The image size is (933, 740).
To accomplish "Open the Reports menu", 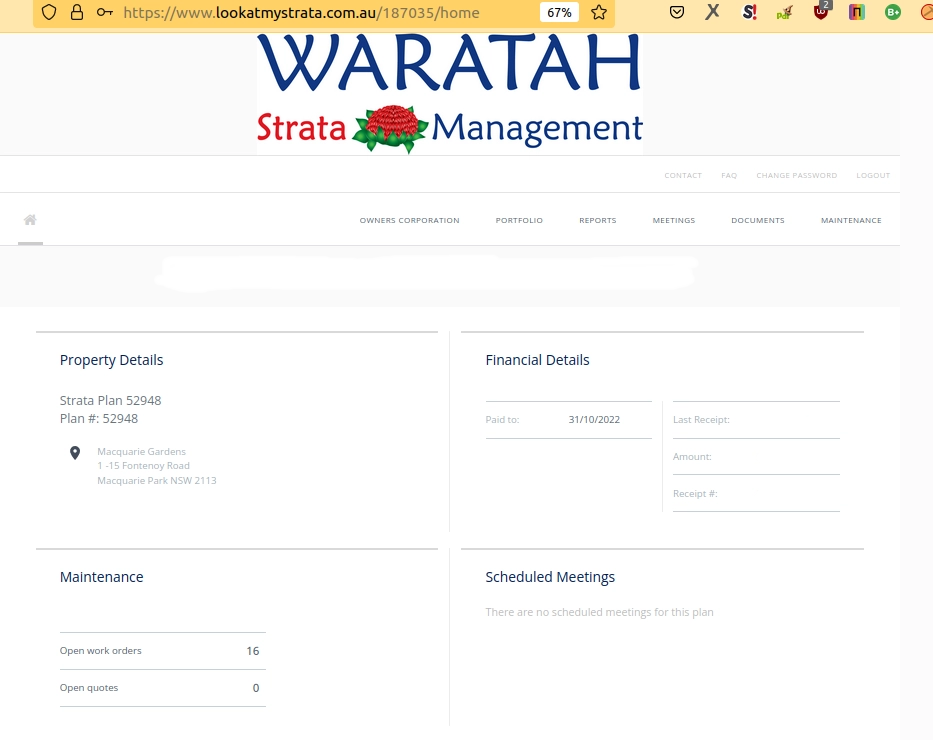I will tap(597, 221).
